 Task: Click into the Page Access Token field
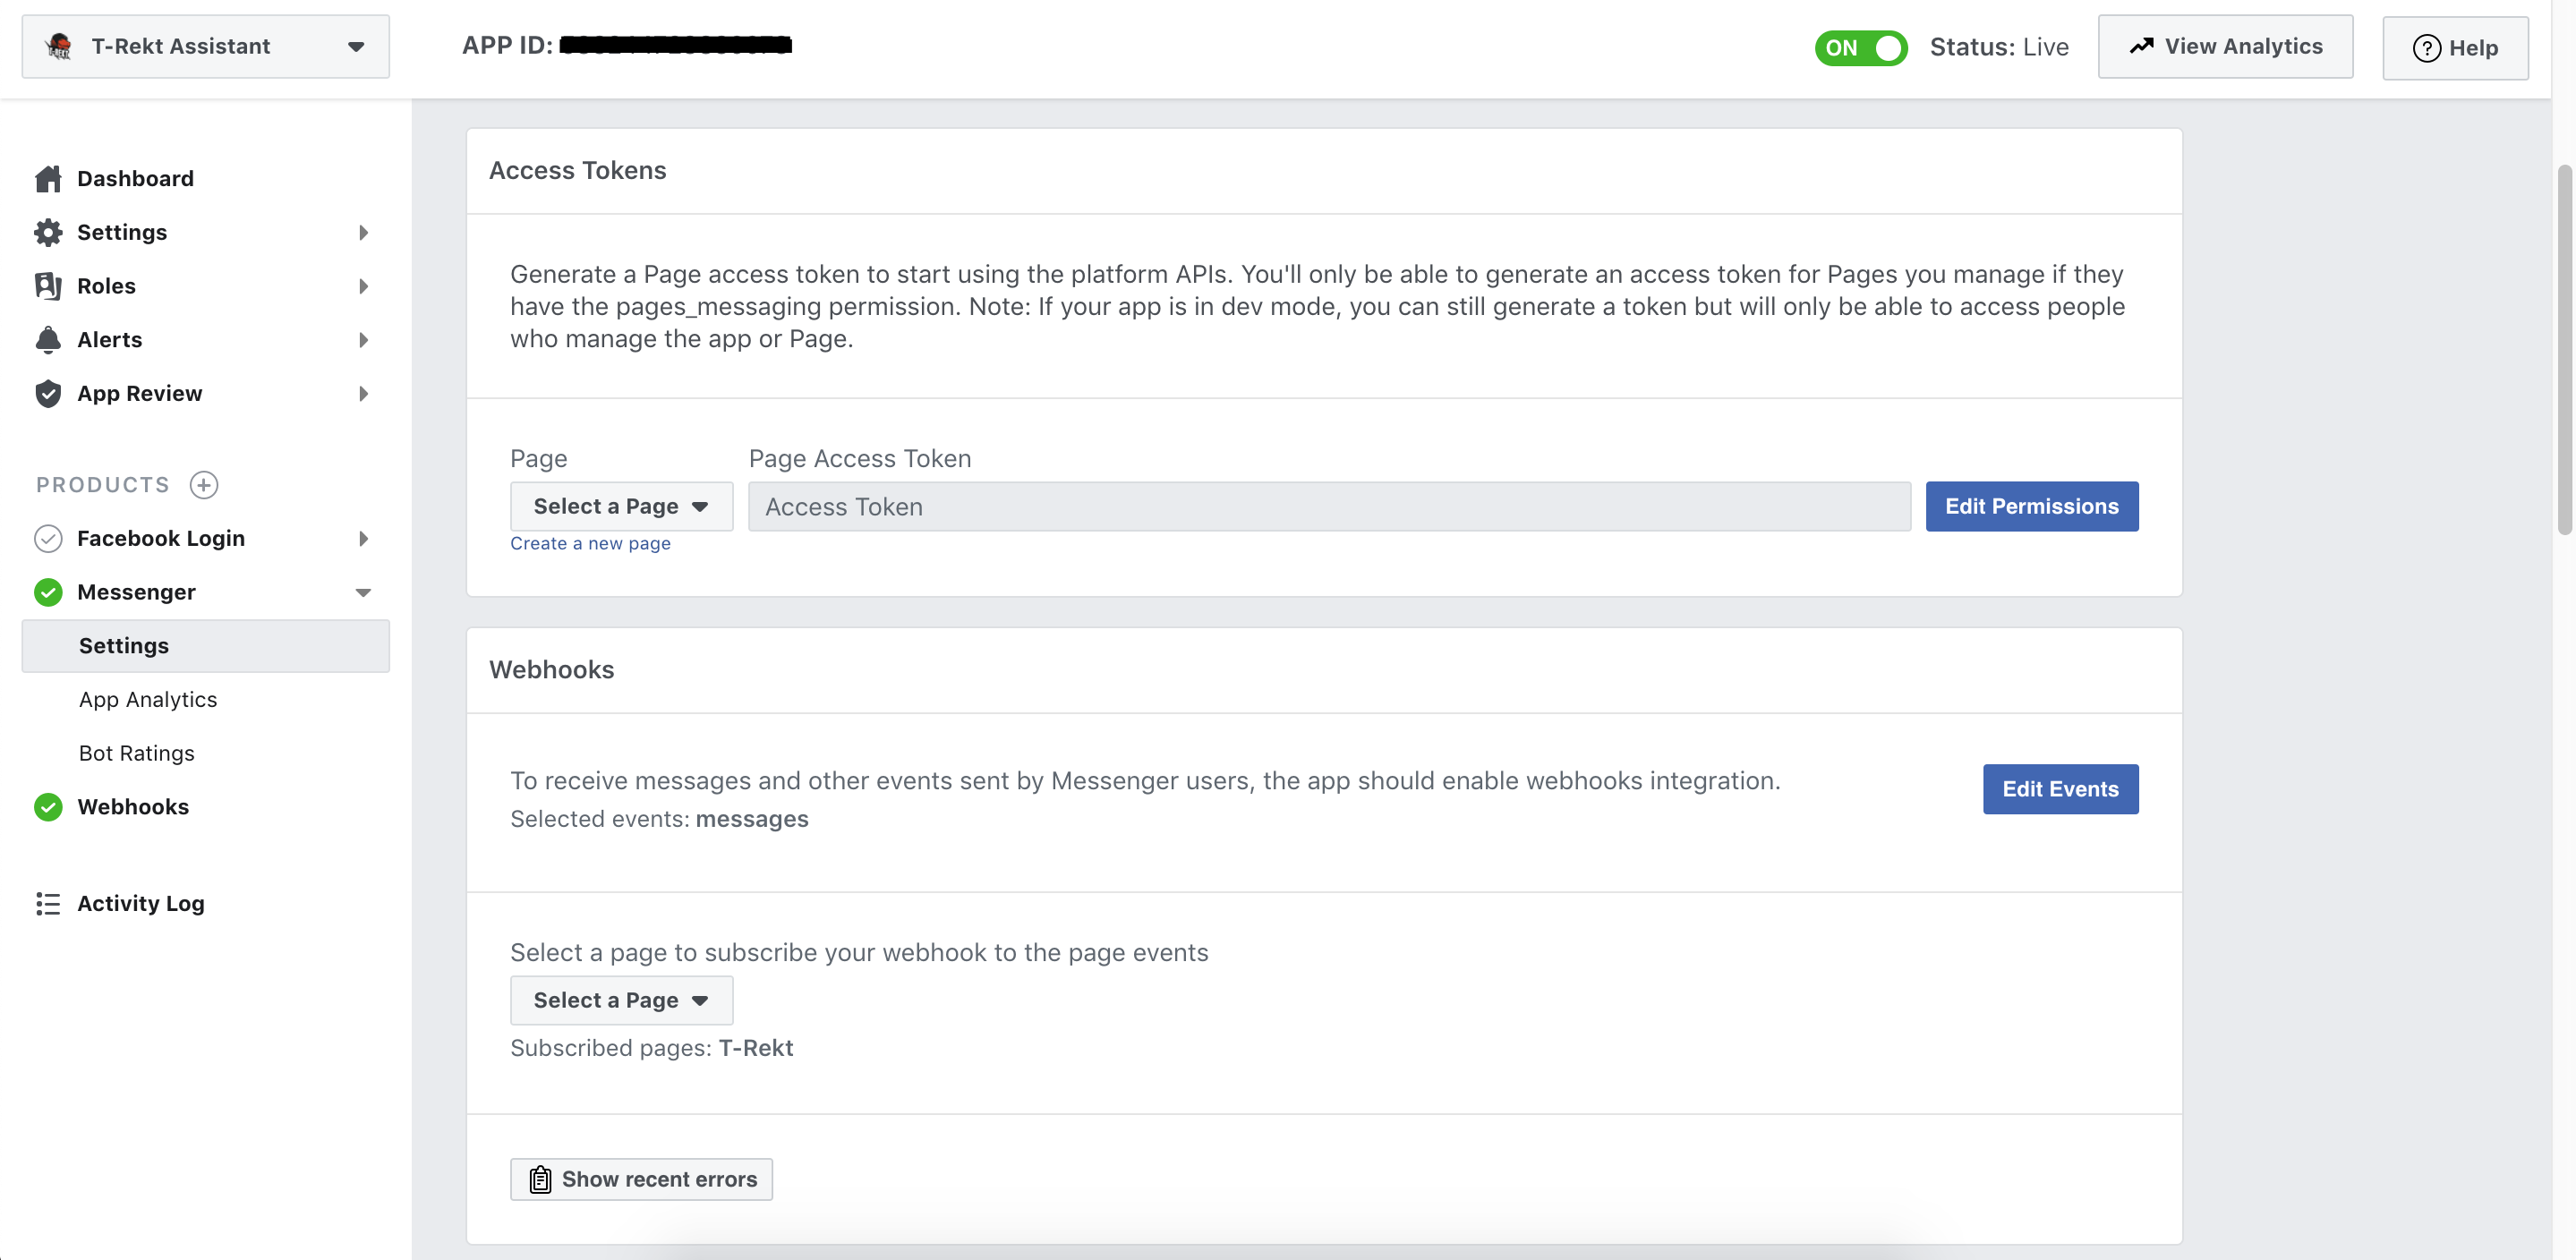pyautogui.click(x=1329, y=506)
